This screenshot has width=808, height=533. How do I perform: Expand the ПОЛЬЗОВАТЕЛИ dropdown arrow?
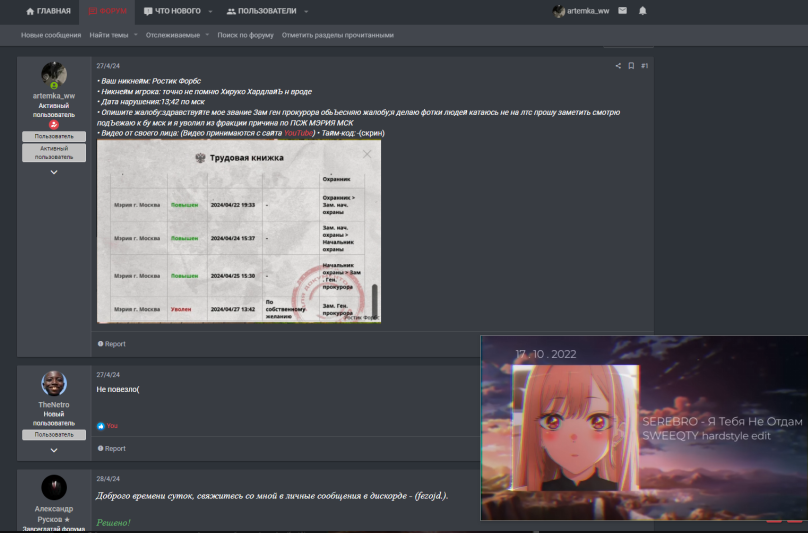coord(306,11)
